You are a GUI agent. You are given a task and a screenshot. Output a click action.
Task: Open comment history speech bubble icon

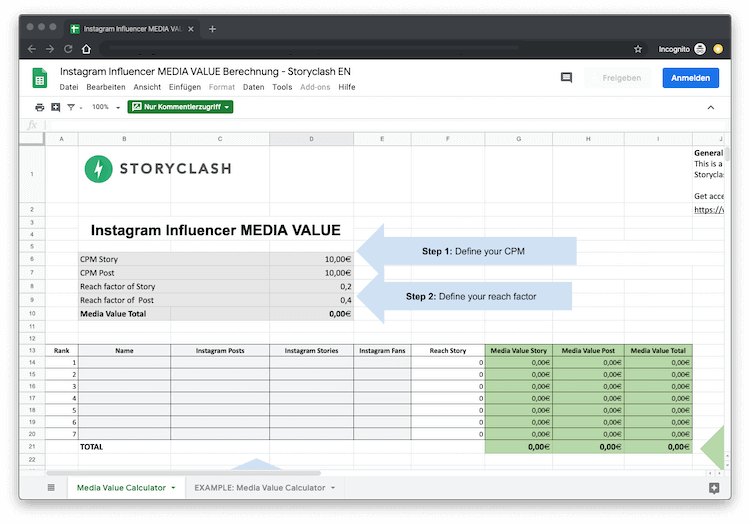click(566, 78)
